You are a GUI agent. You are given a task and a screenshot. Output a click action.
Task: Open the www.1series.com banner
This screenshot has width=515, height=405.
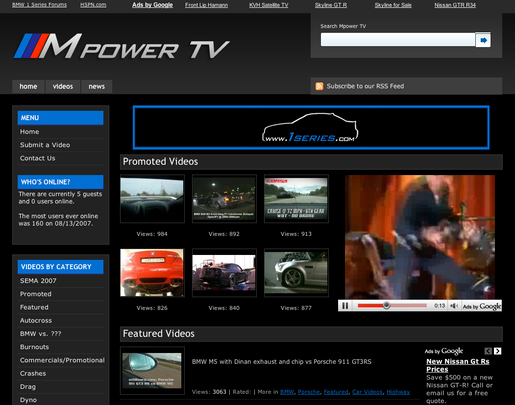click(x=311, y=127)
